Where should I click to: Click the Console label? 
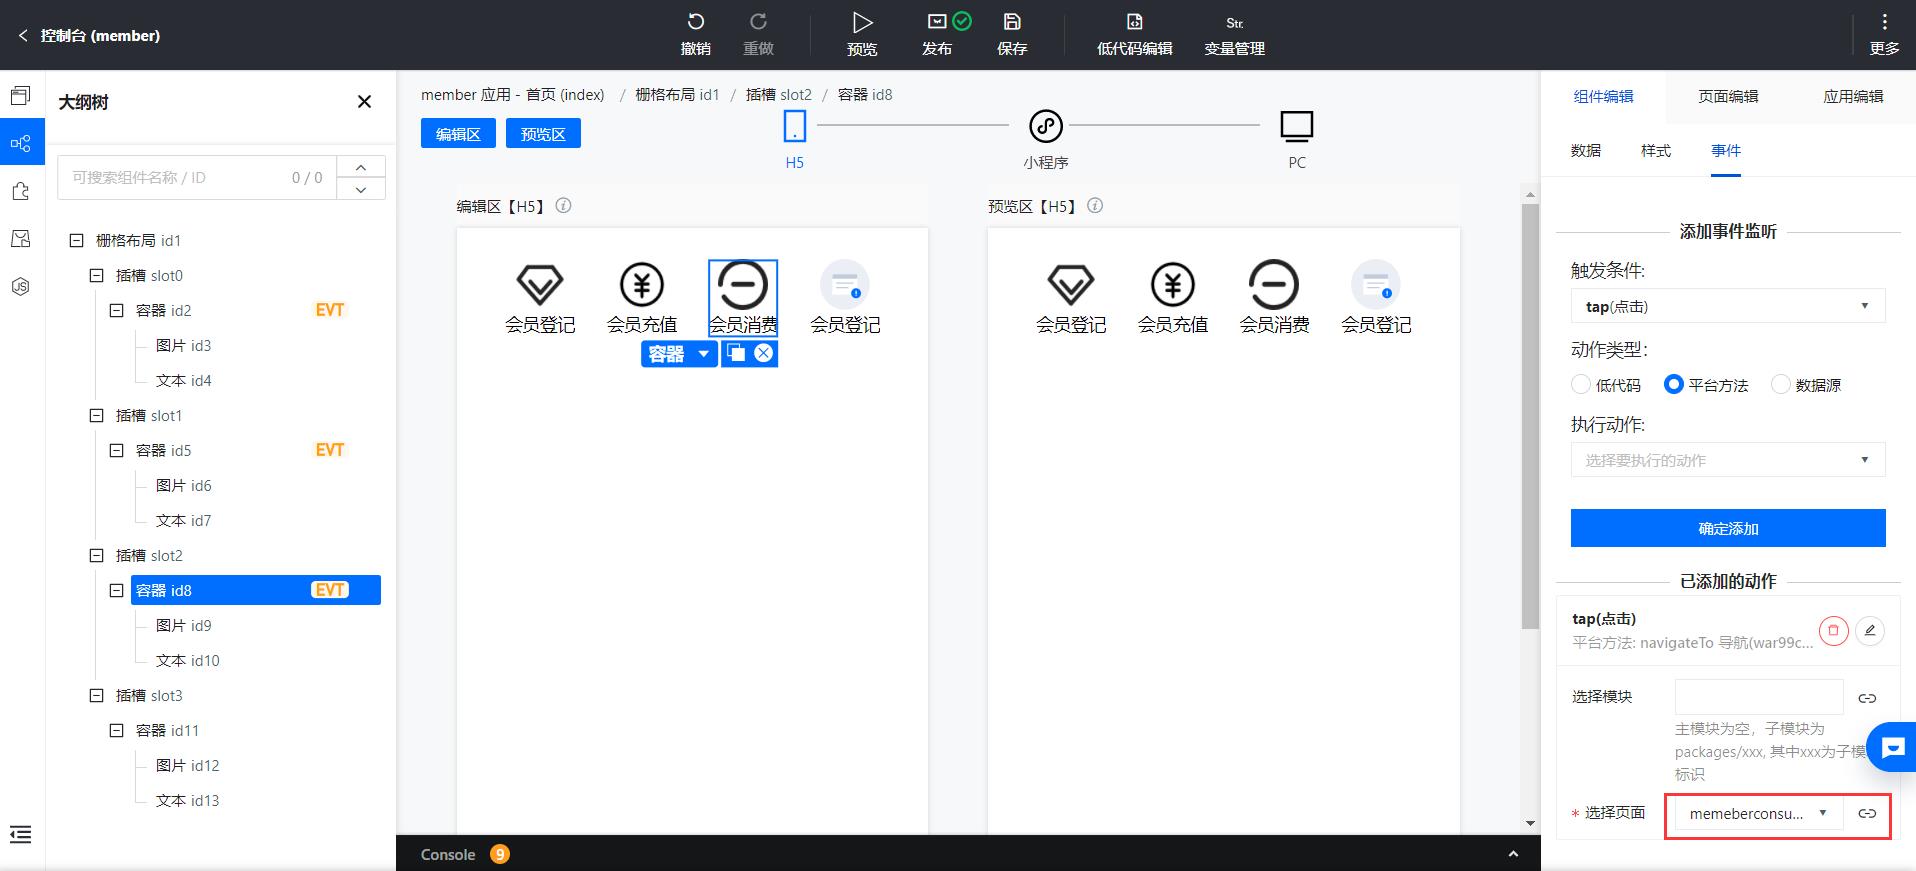click(448, 854)
